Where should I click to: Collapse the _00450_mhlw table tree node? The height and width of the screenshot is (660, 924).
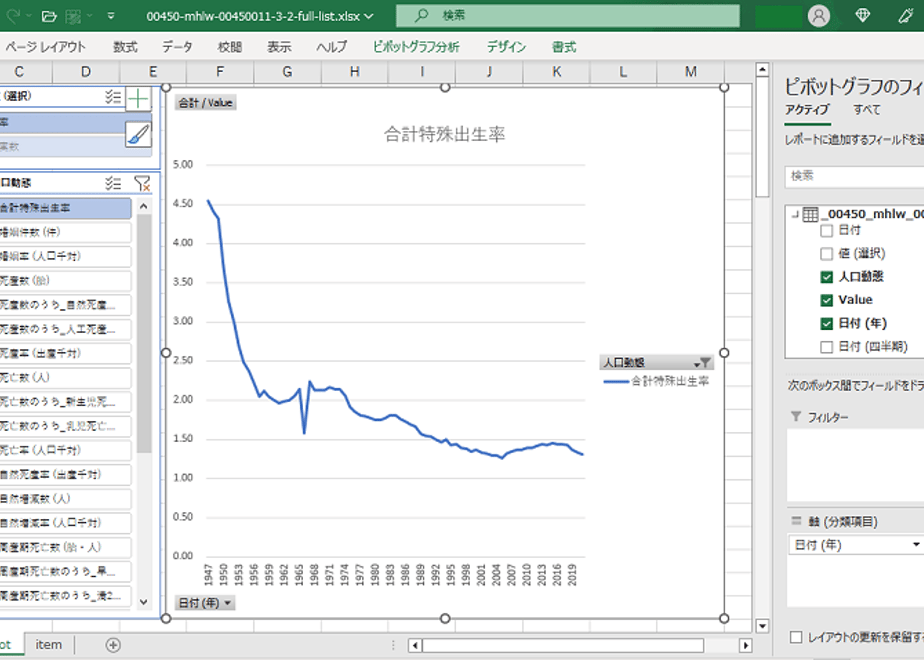pyautogui.click(x=795, y=214)
